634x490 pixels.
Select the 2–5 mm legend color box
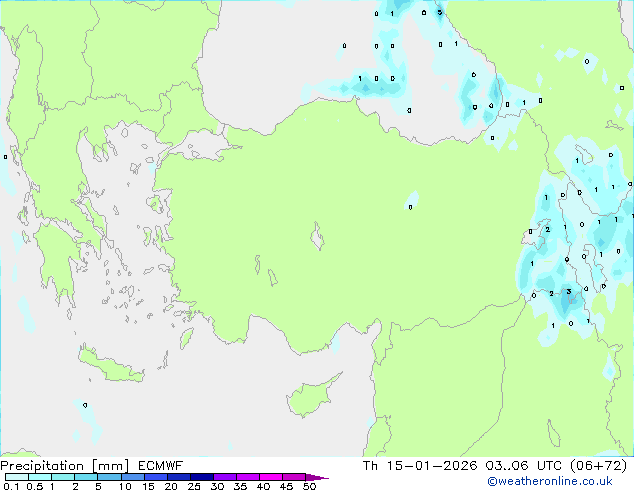(86, 477)
